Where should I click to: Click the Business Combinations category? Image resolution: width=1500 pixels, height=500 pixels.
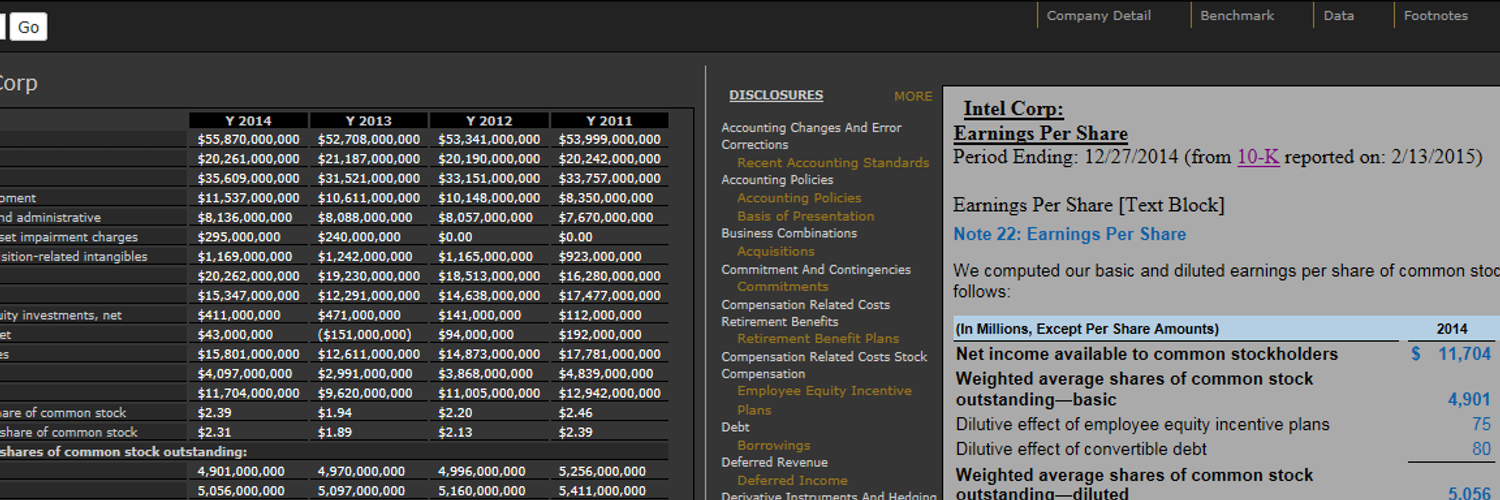tap(789, 233)
